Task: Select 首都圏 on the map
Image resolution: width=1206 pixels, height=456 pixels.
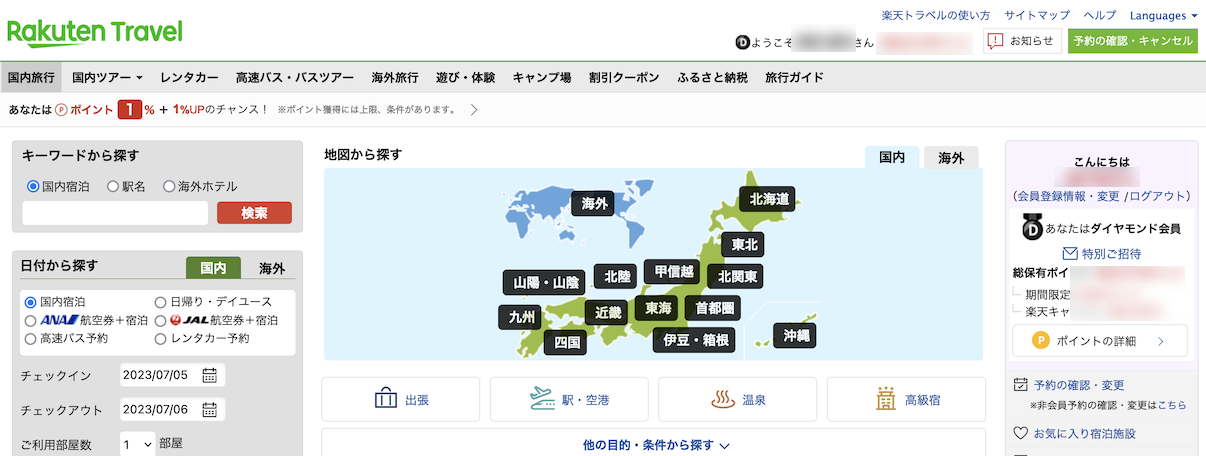Action: (714, 307)
